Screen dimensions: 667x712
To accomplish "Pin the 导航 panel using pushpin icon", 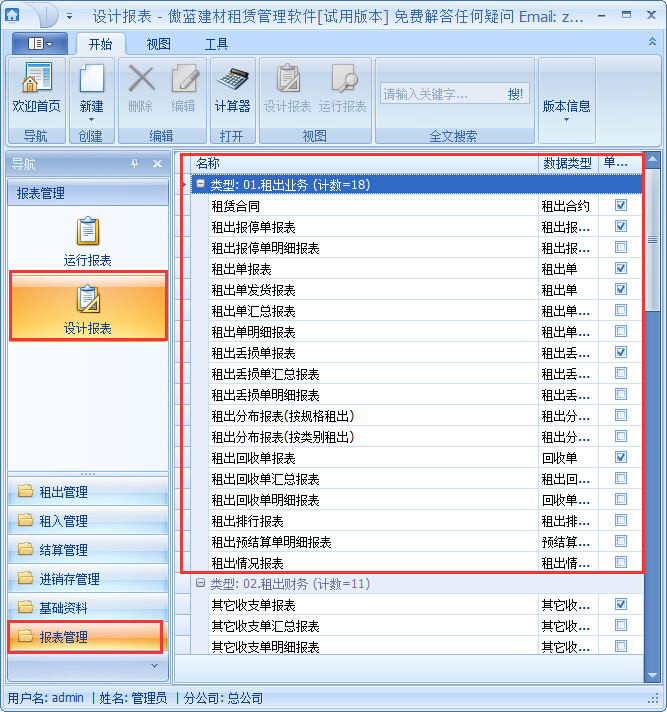I will (x=135, y=164).
